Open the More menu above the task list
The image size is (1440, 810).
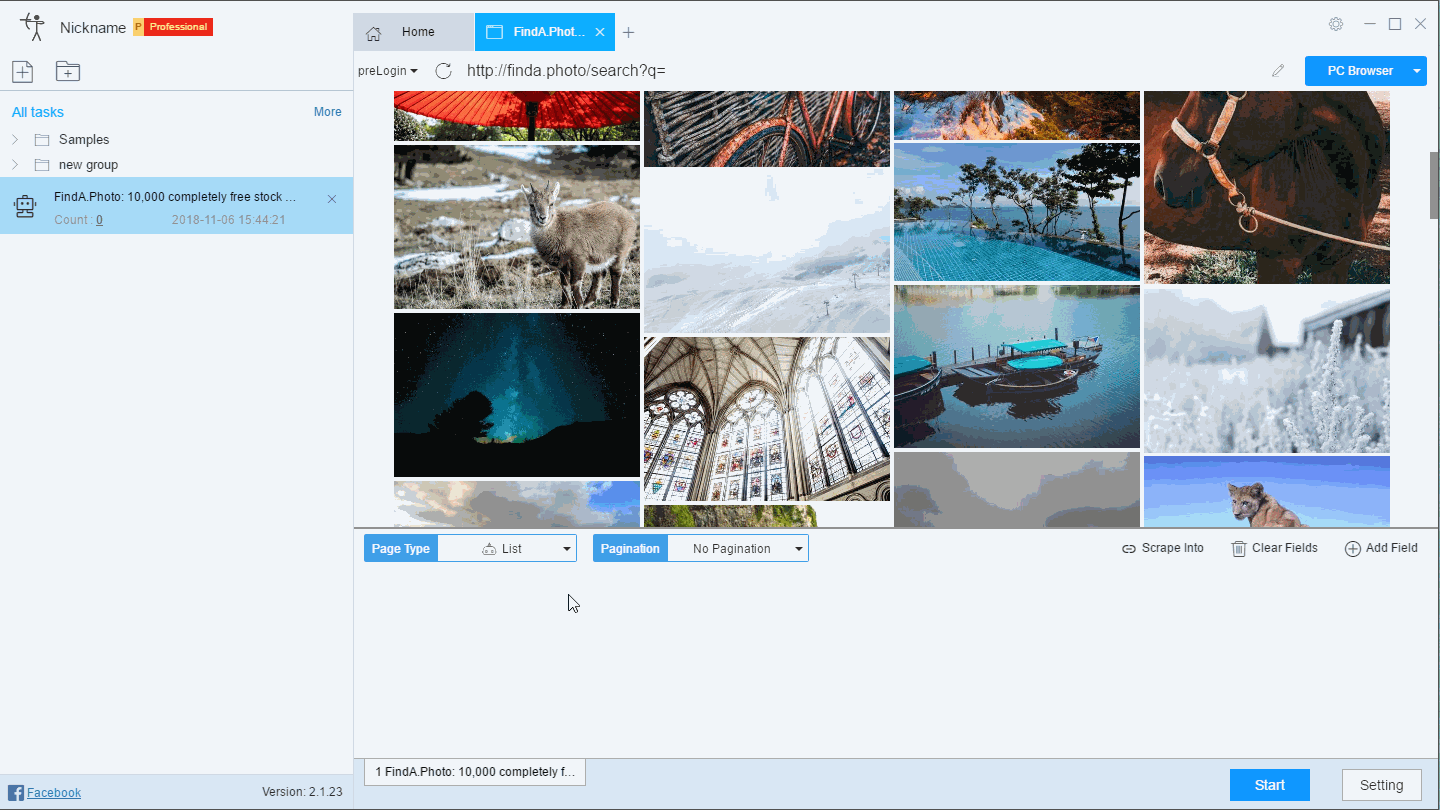pyautogui.click(x=327, y=111)
